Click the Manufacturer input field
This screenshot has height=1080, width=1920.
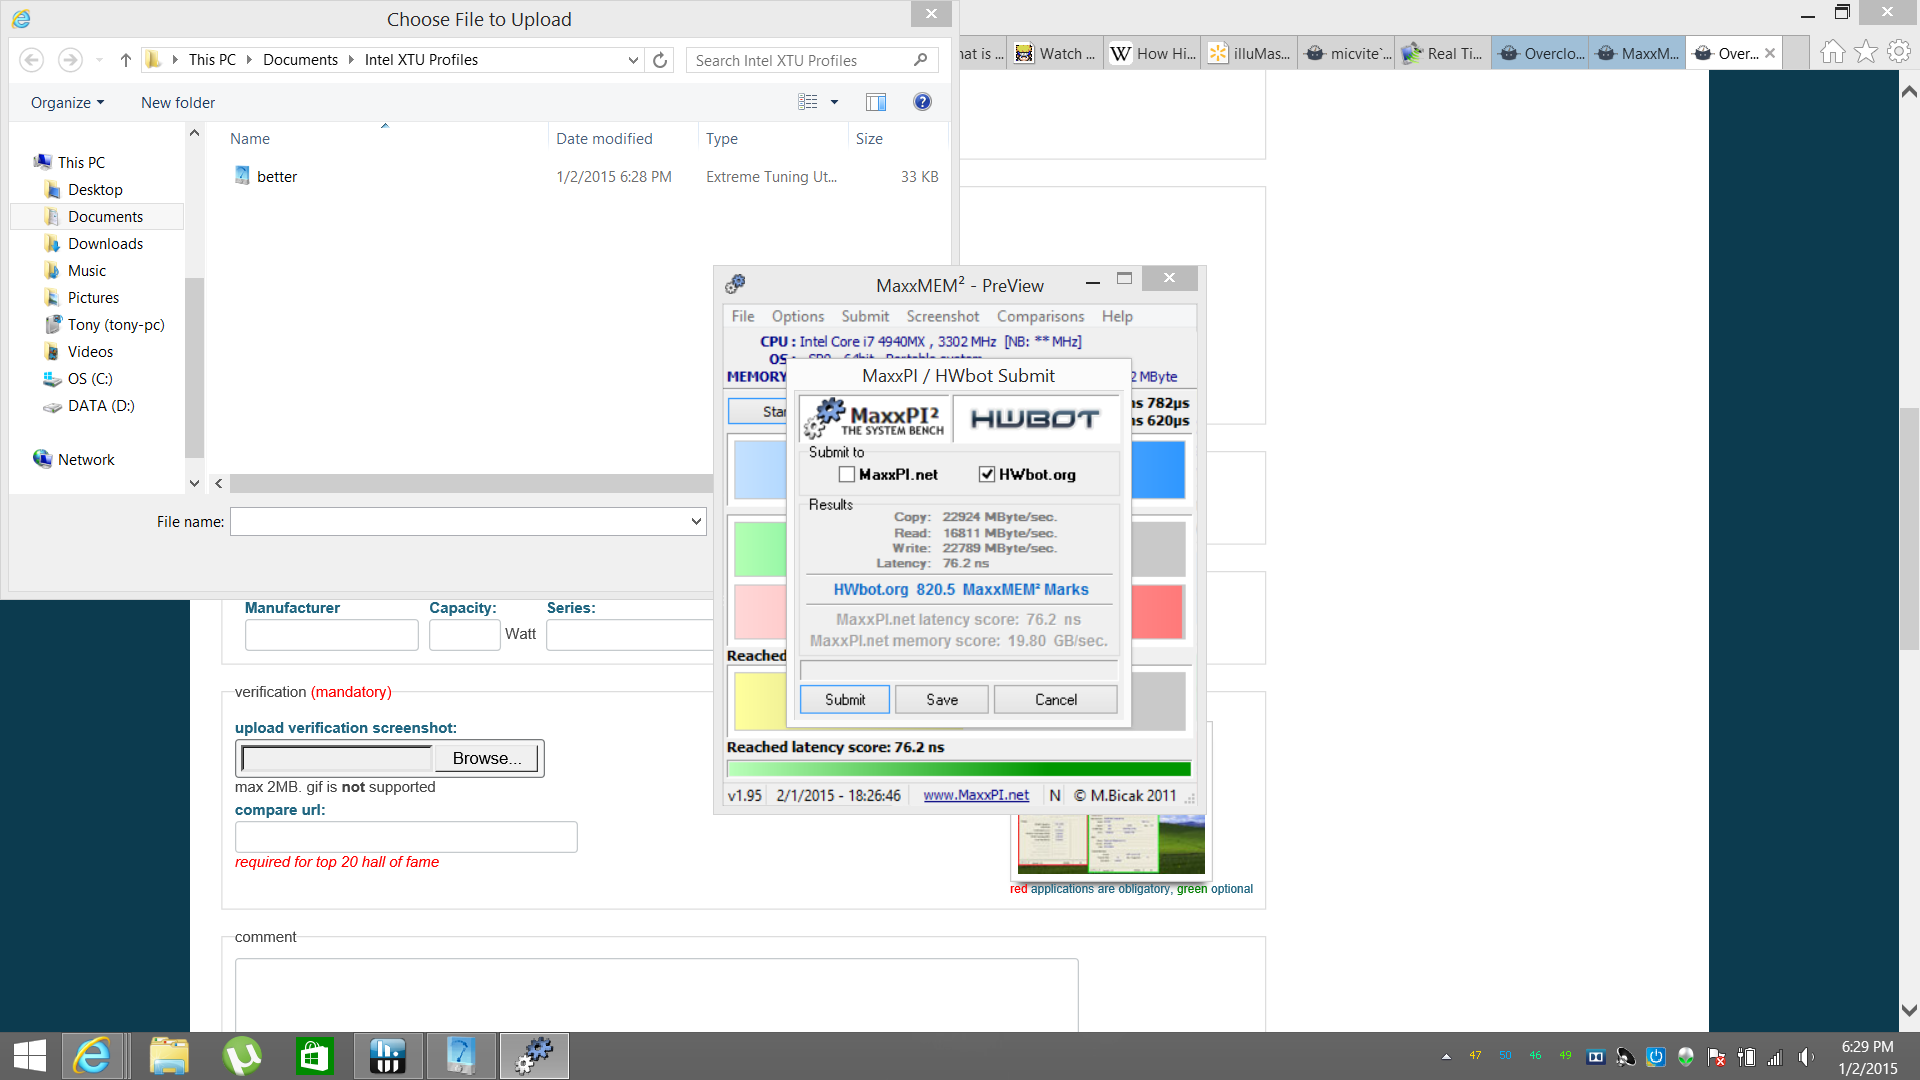[332, 635]
